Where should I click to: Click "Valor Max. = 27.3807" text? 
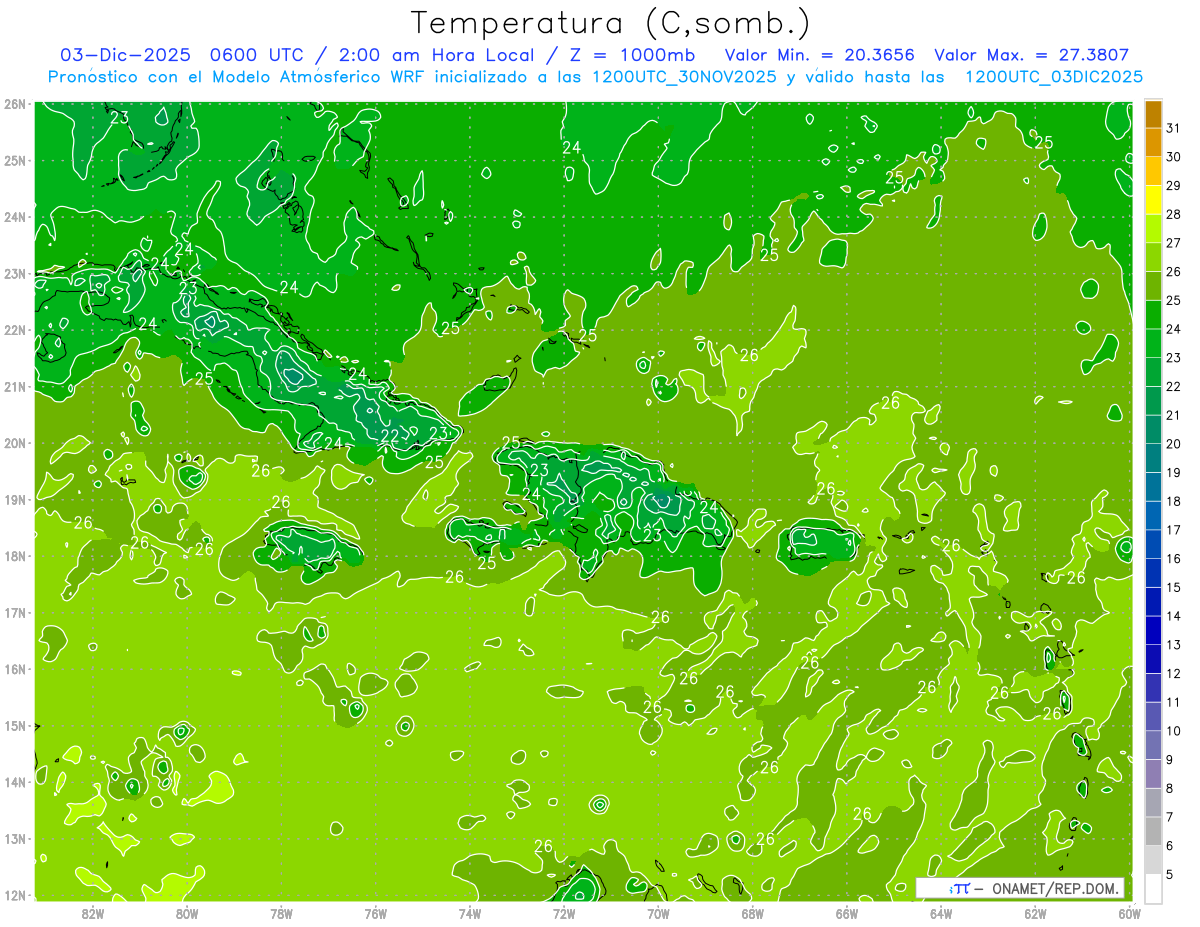click(x=1032, y=55)
